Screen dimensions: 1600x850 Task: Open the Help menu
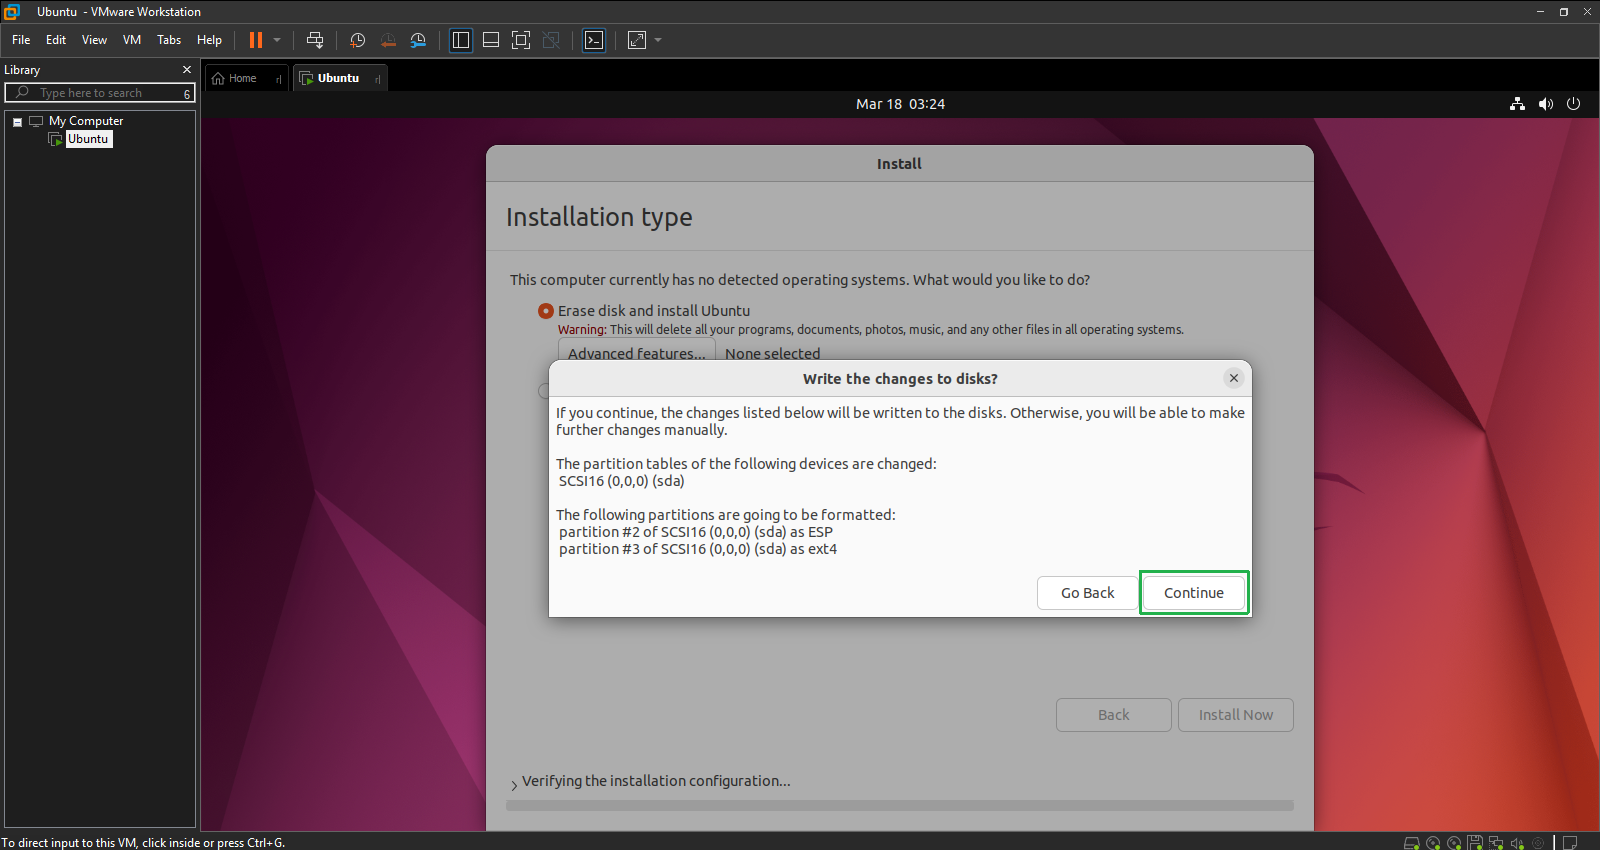tap(209, 40)
